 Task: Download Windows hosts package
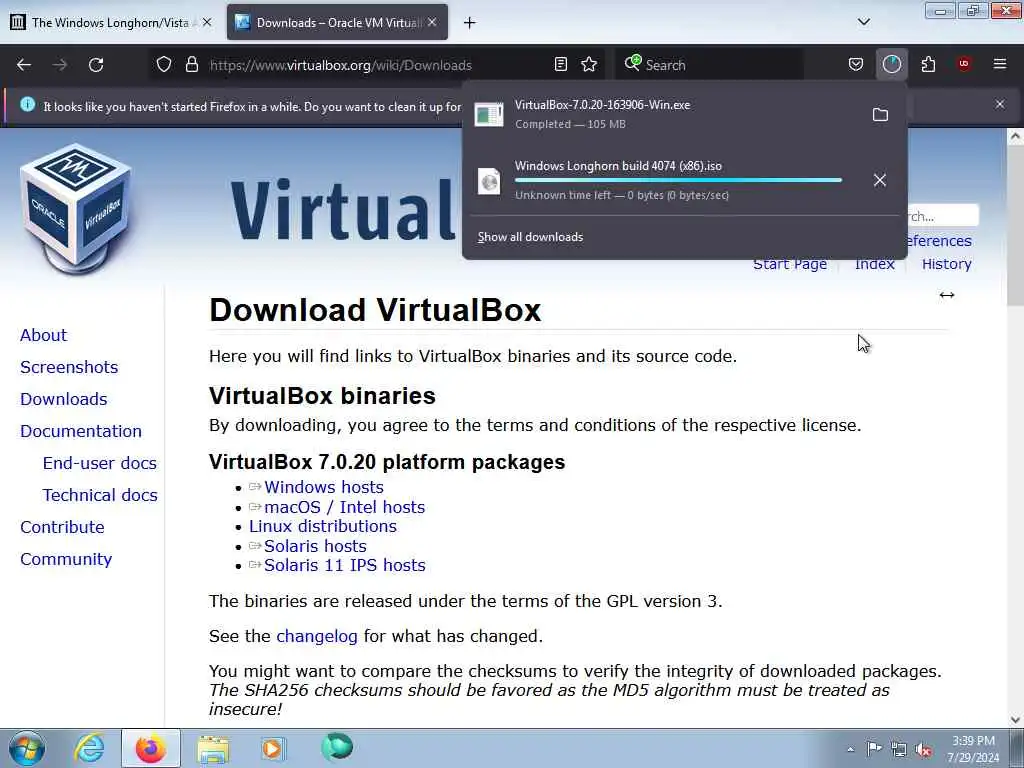324,487
